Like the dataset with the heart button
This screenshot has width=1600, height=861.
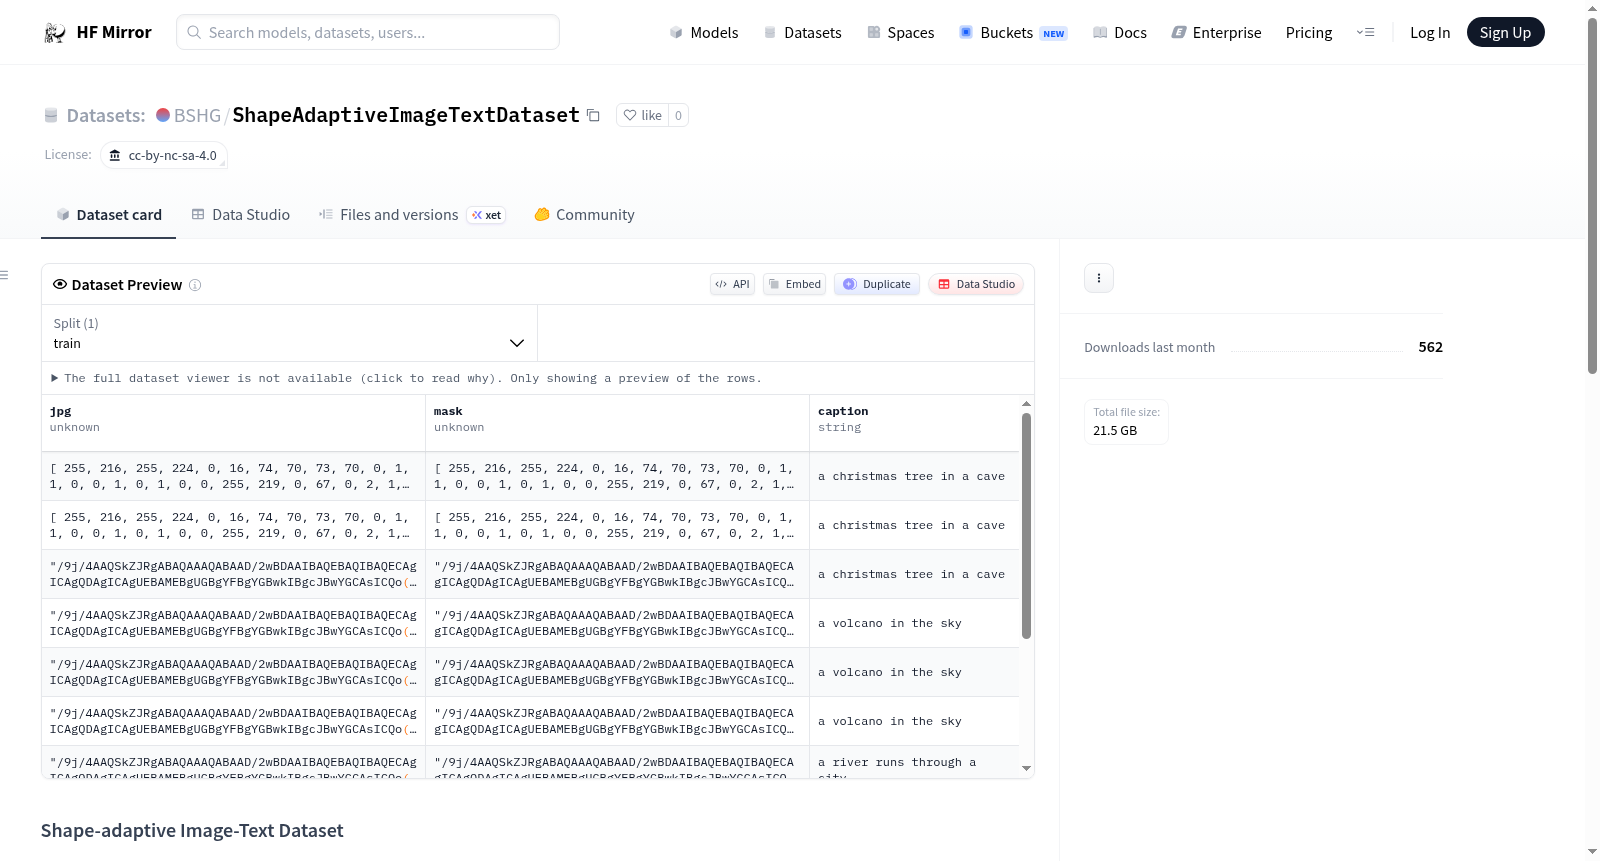(642, 115)
